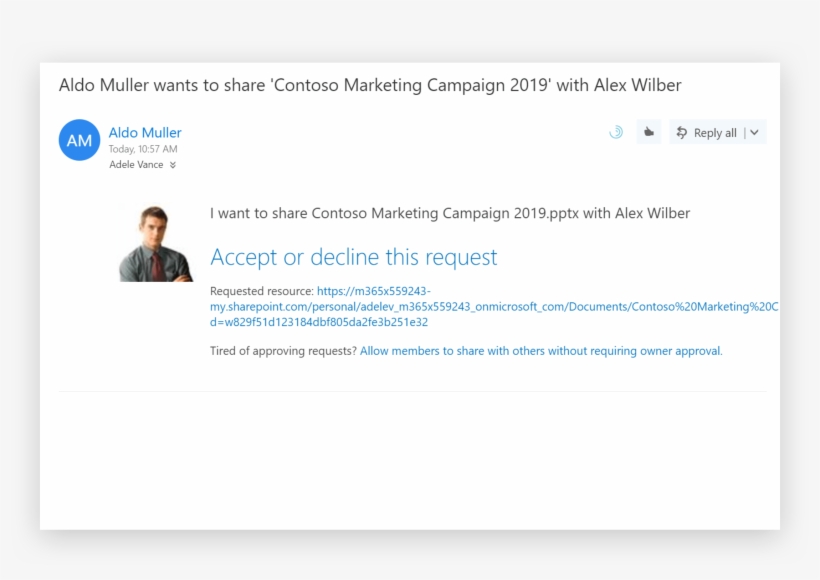Click the sender's profile photo
Image resolution: width=820 pixels, height=580 pixels.
(155, 243)
